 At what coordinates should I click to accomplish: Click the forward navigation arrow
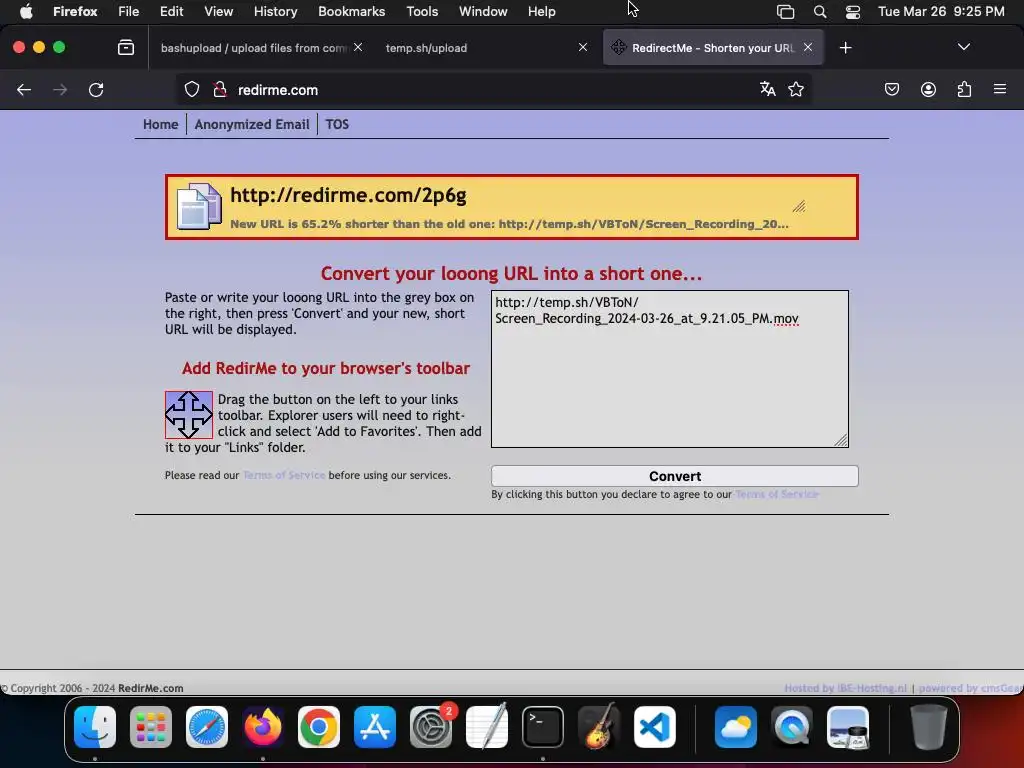(60, 89)
